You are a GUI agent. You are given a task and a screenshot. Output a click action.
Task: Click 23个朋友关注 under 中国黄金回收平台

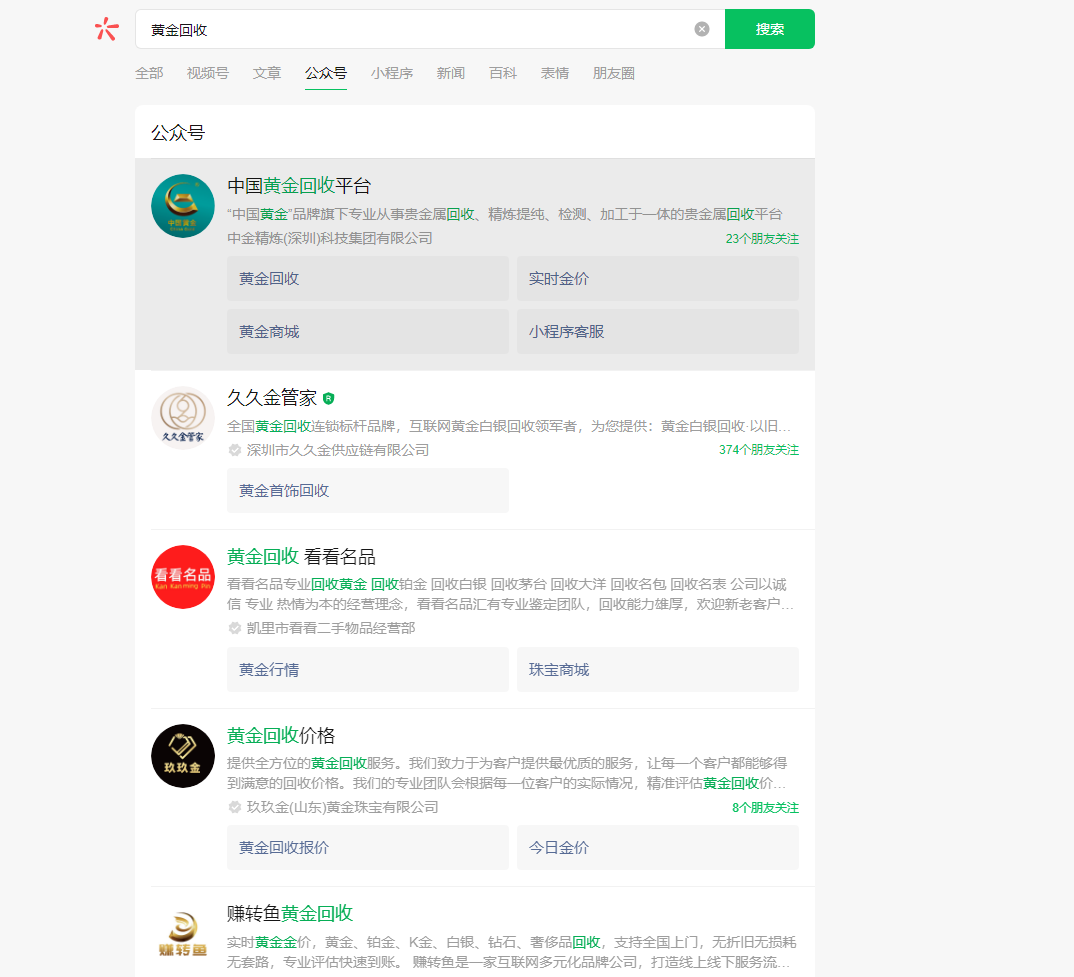click(x=762, y=238)
